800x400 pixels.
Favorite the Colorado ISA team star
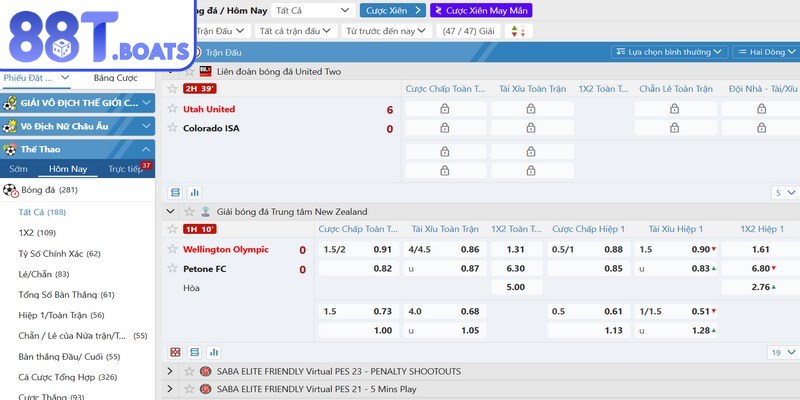point(172,128)
